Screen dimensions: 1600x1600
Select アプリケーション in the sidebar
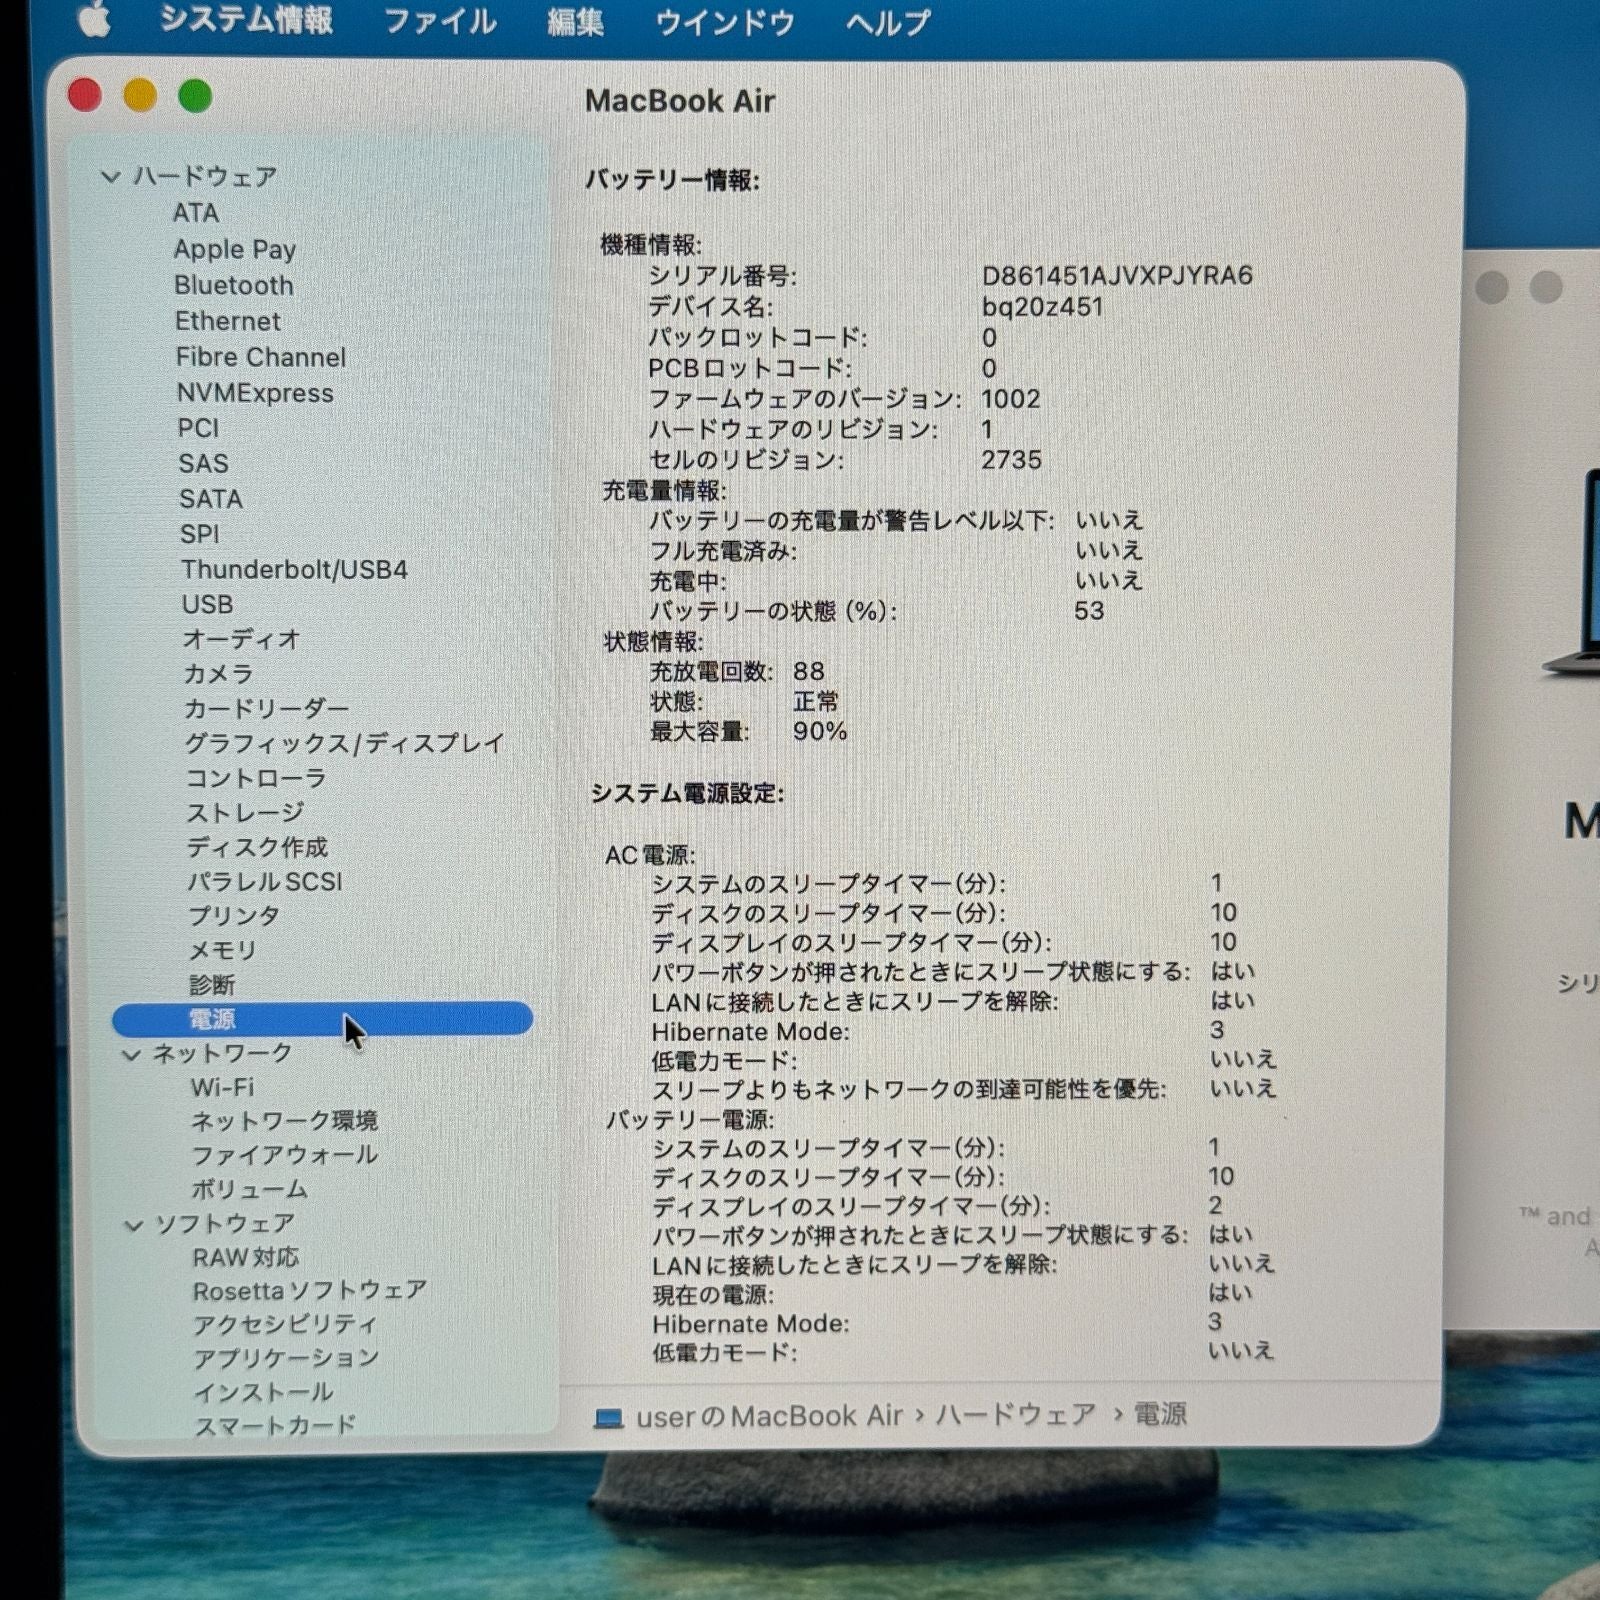286,1358
